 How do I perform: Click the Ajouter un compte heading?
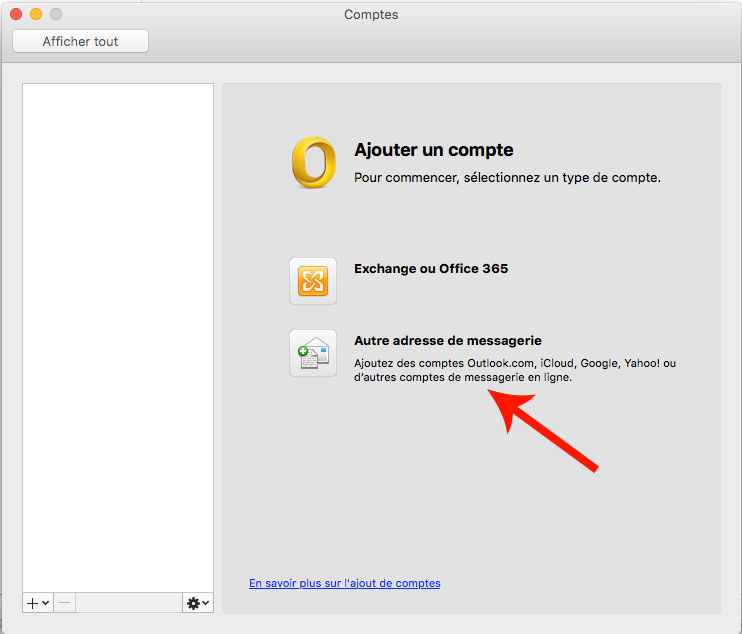433,150
